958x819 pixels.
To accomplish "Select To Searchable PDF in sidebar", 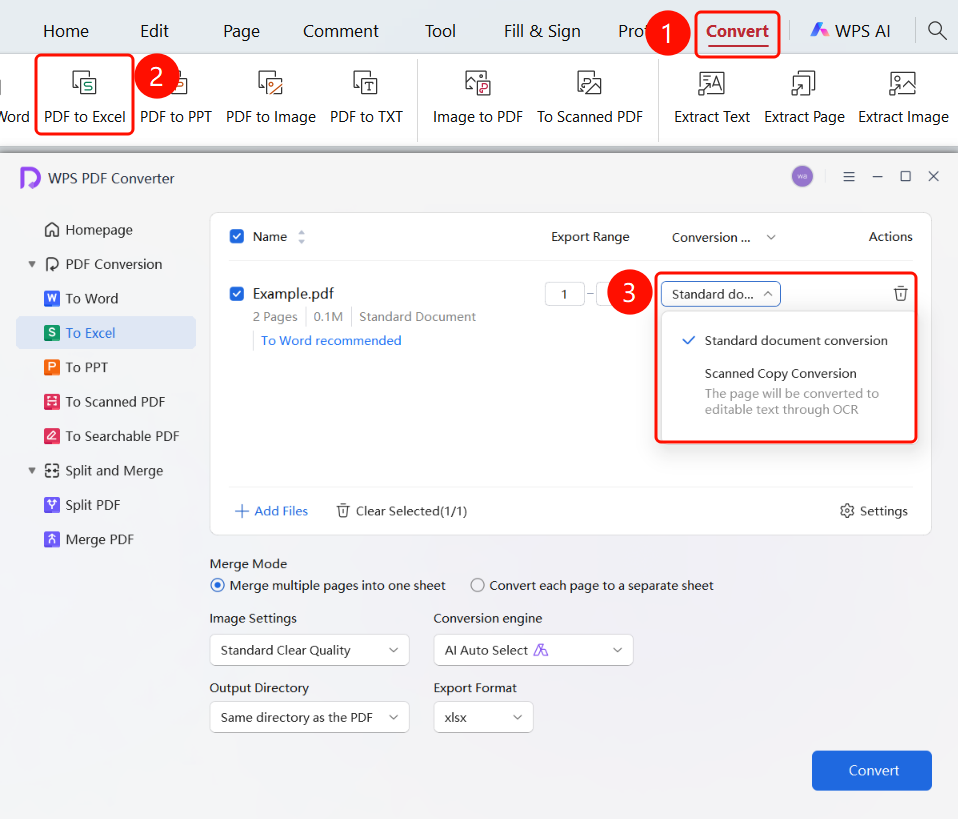I will [112, 436].
